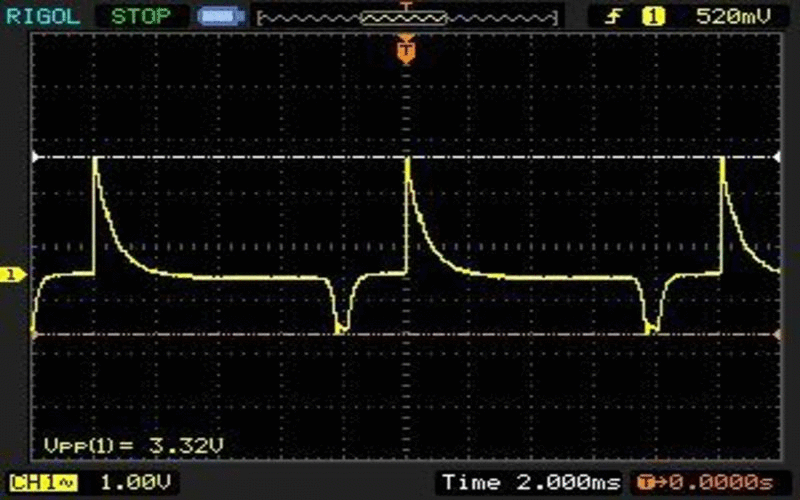The height and width of the screenshot is (500, 800).
Task: Click the blue battery status icon
Action: coord(220,17)
